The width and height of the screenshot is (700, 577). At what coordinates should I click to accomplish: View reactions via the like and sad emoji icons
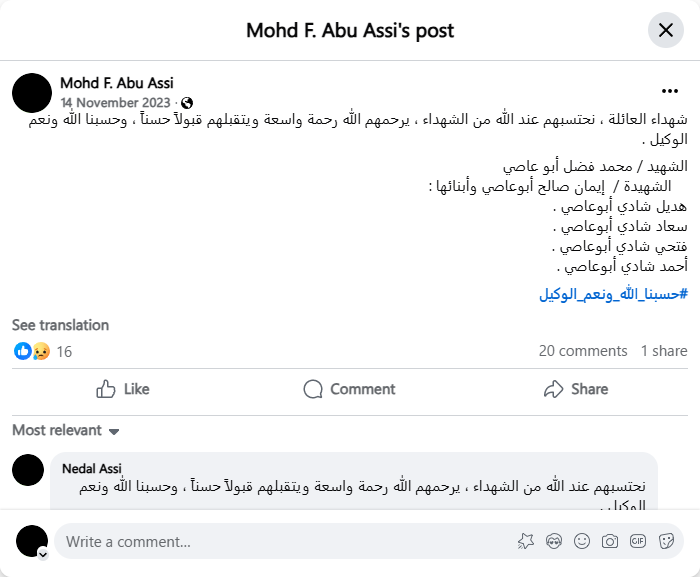(x=31, y=351)
